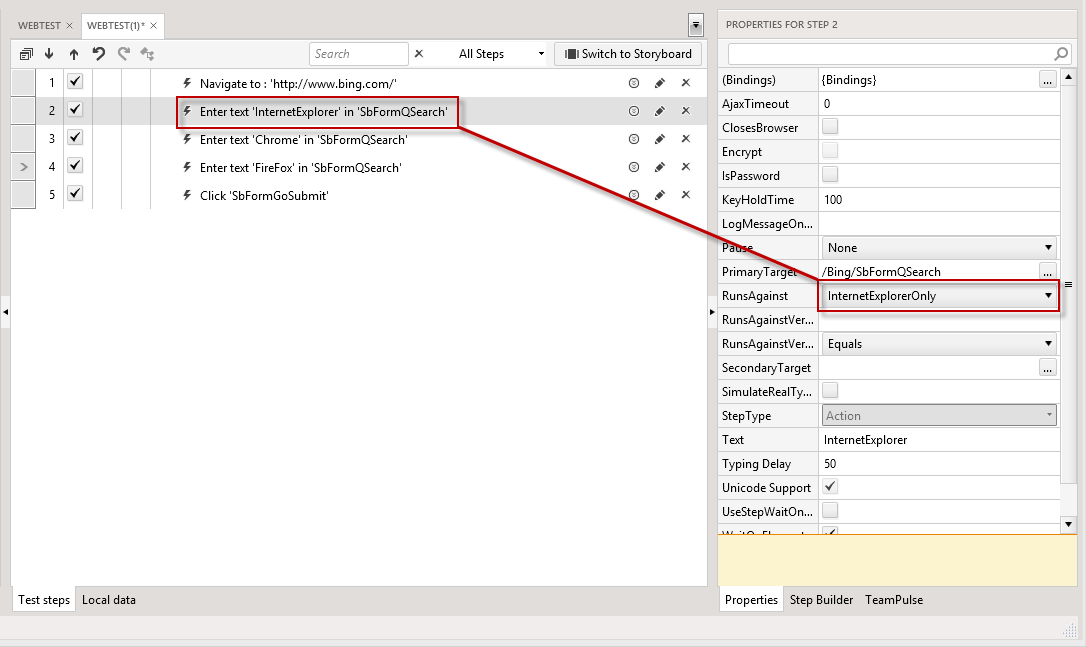Switch to the Step Builder tab

[821, 600]
